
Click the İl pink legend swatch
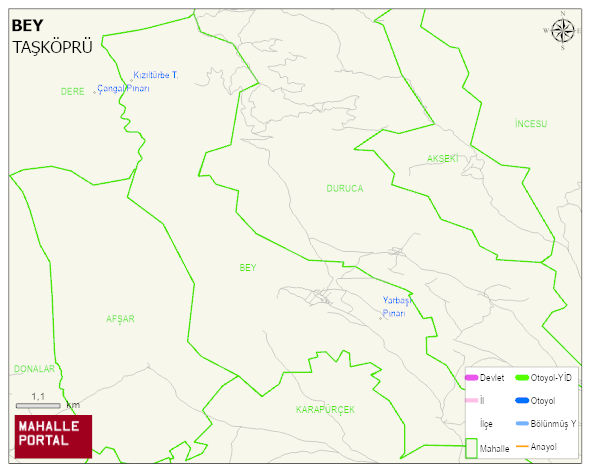471,400
